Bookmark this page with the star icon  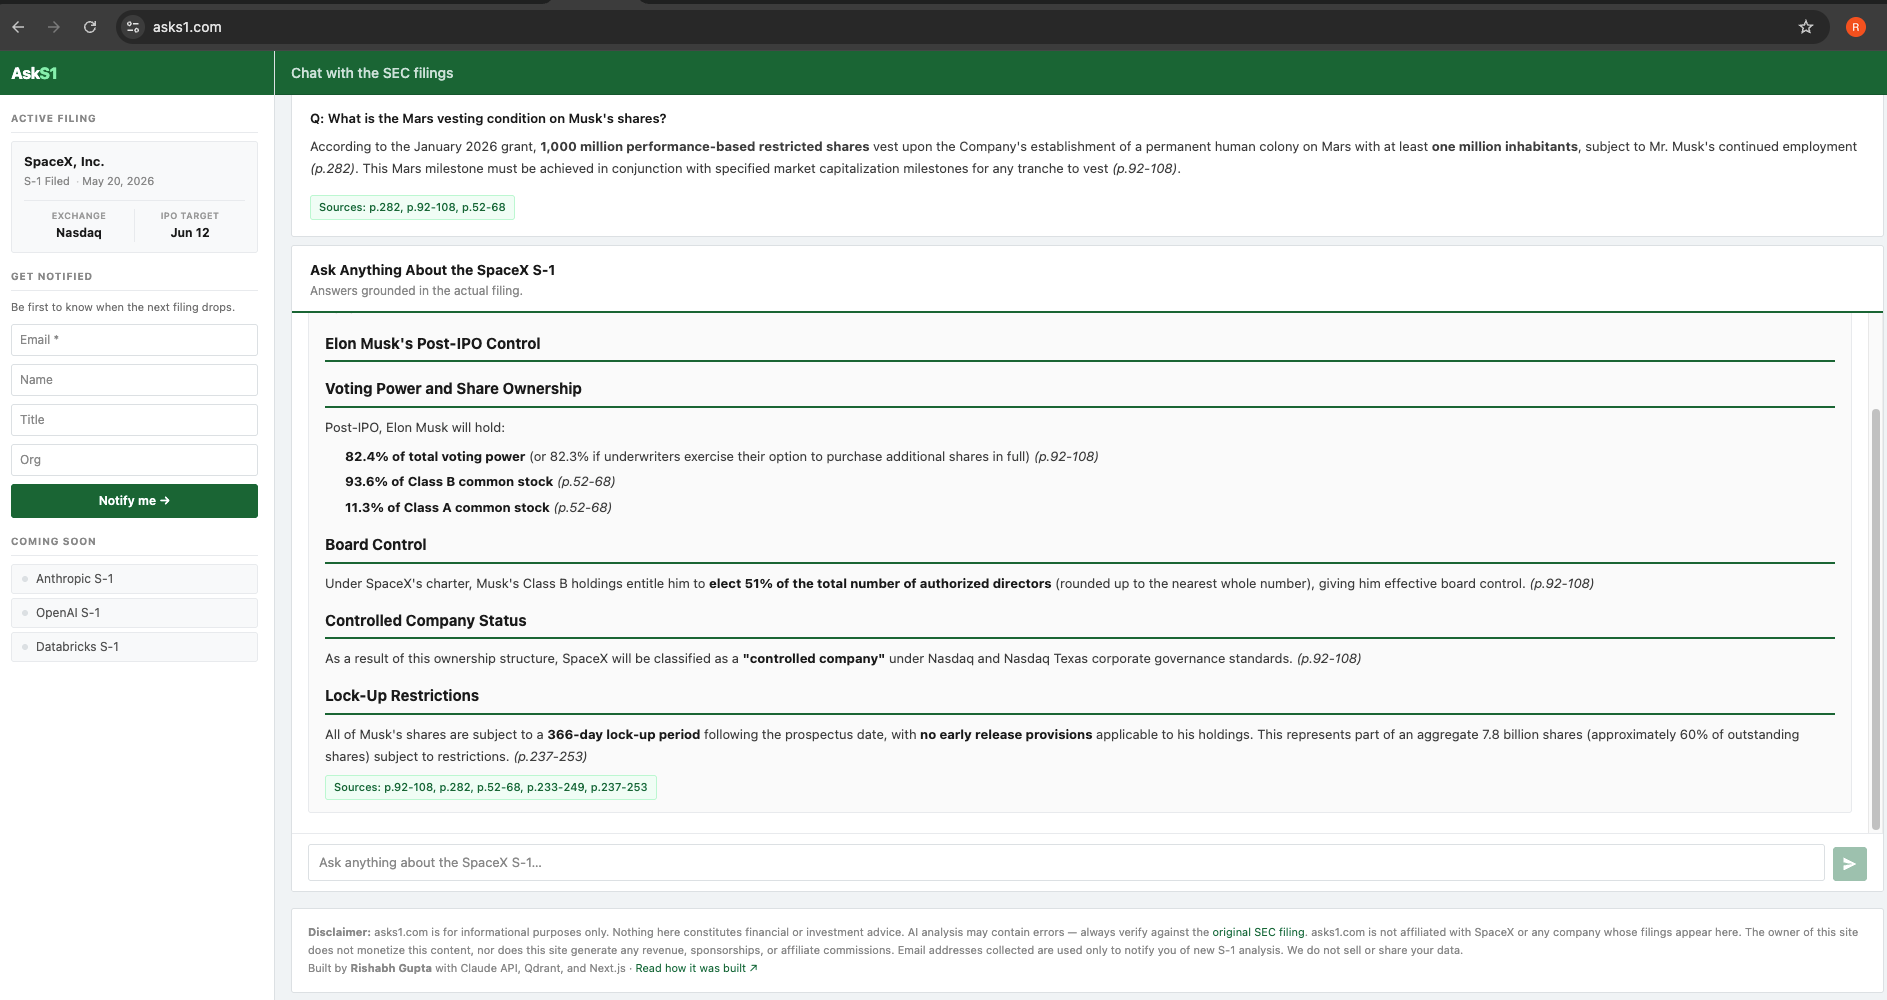pos(1806,27)
